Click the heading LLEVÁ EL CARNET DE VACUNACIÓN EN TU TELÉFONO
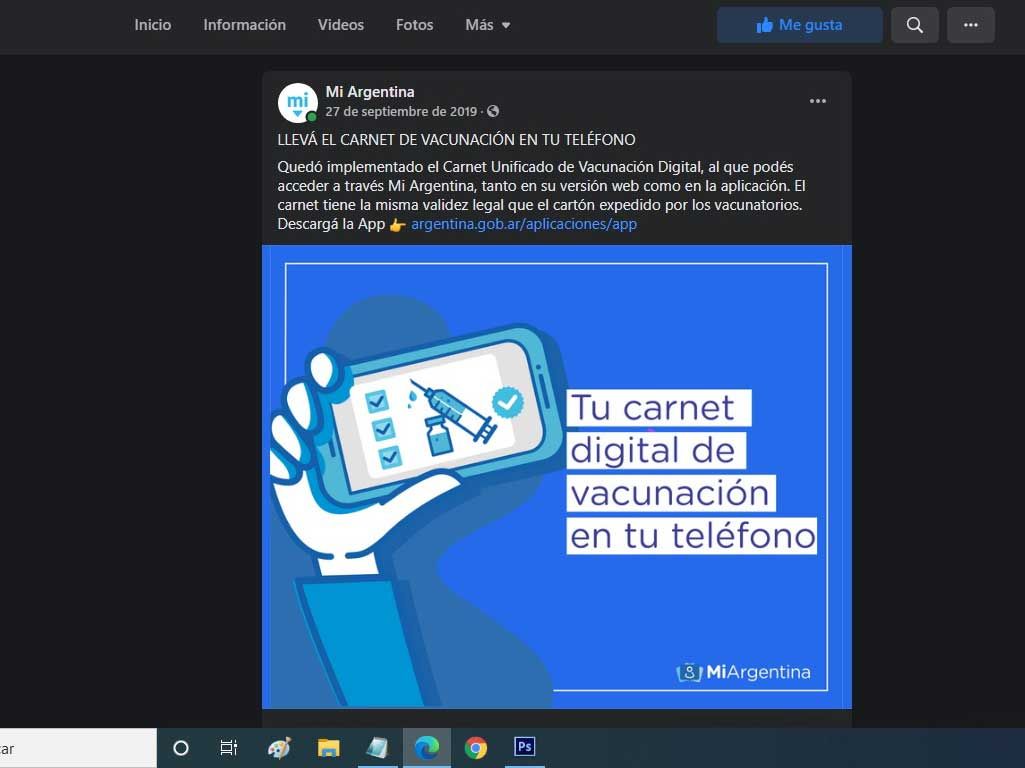This screenshot has width=1025, height=768. tap(456, 140)
